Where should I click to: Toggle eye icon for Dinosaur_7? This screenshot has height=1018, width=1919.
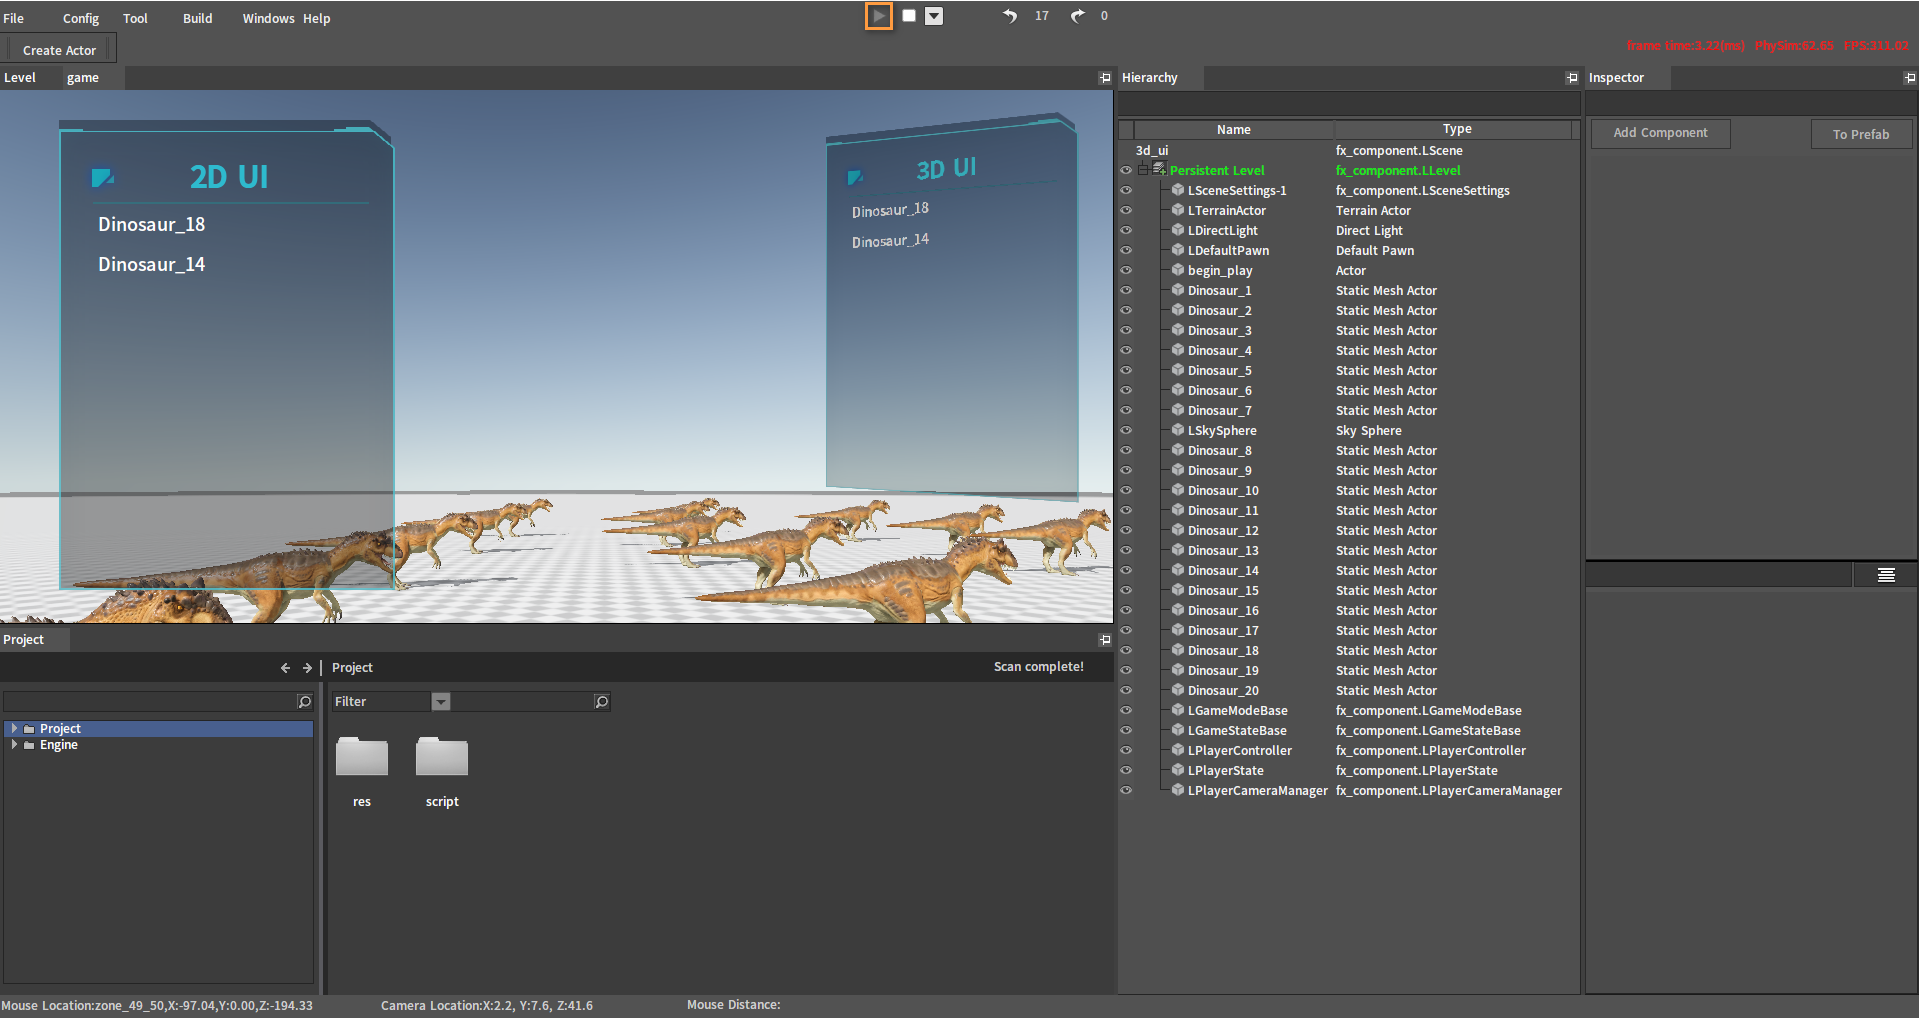[1126, 410]
